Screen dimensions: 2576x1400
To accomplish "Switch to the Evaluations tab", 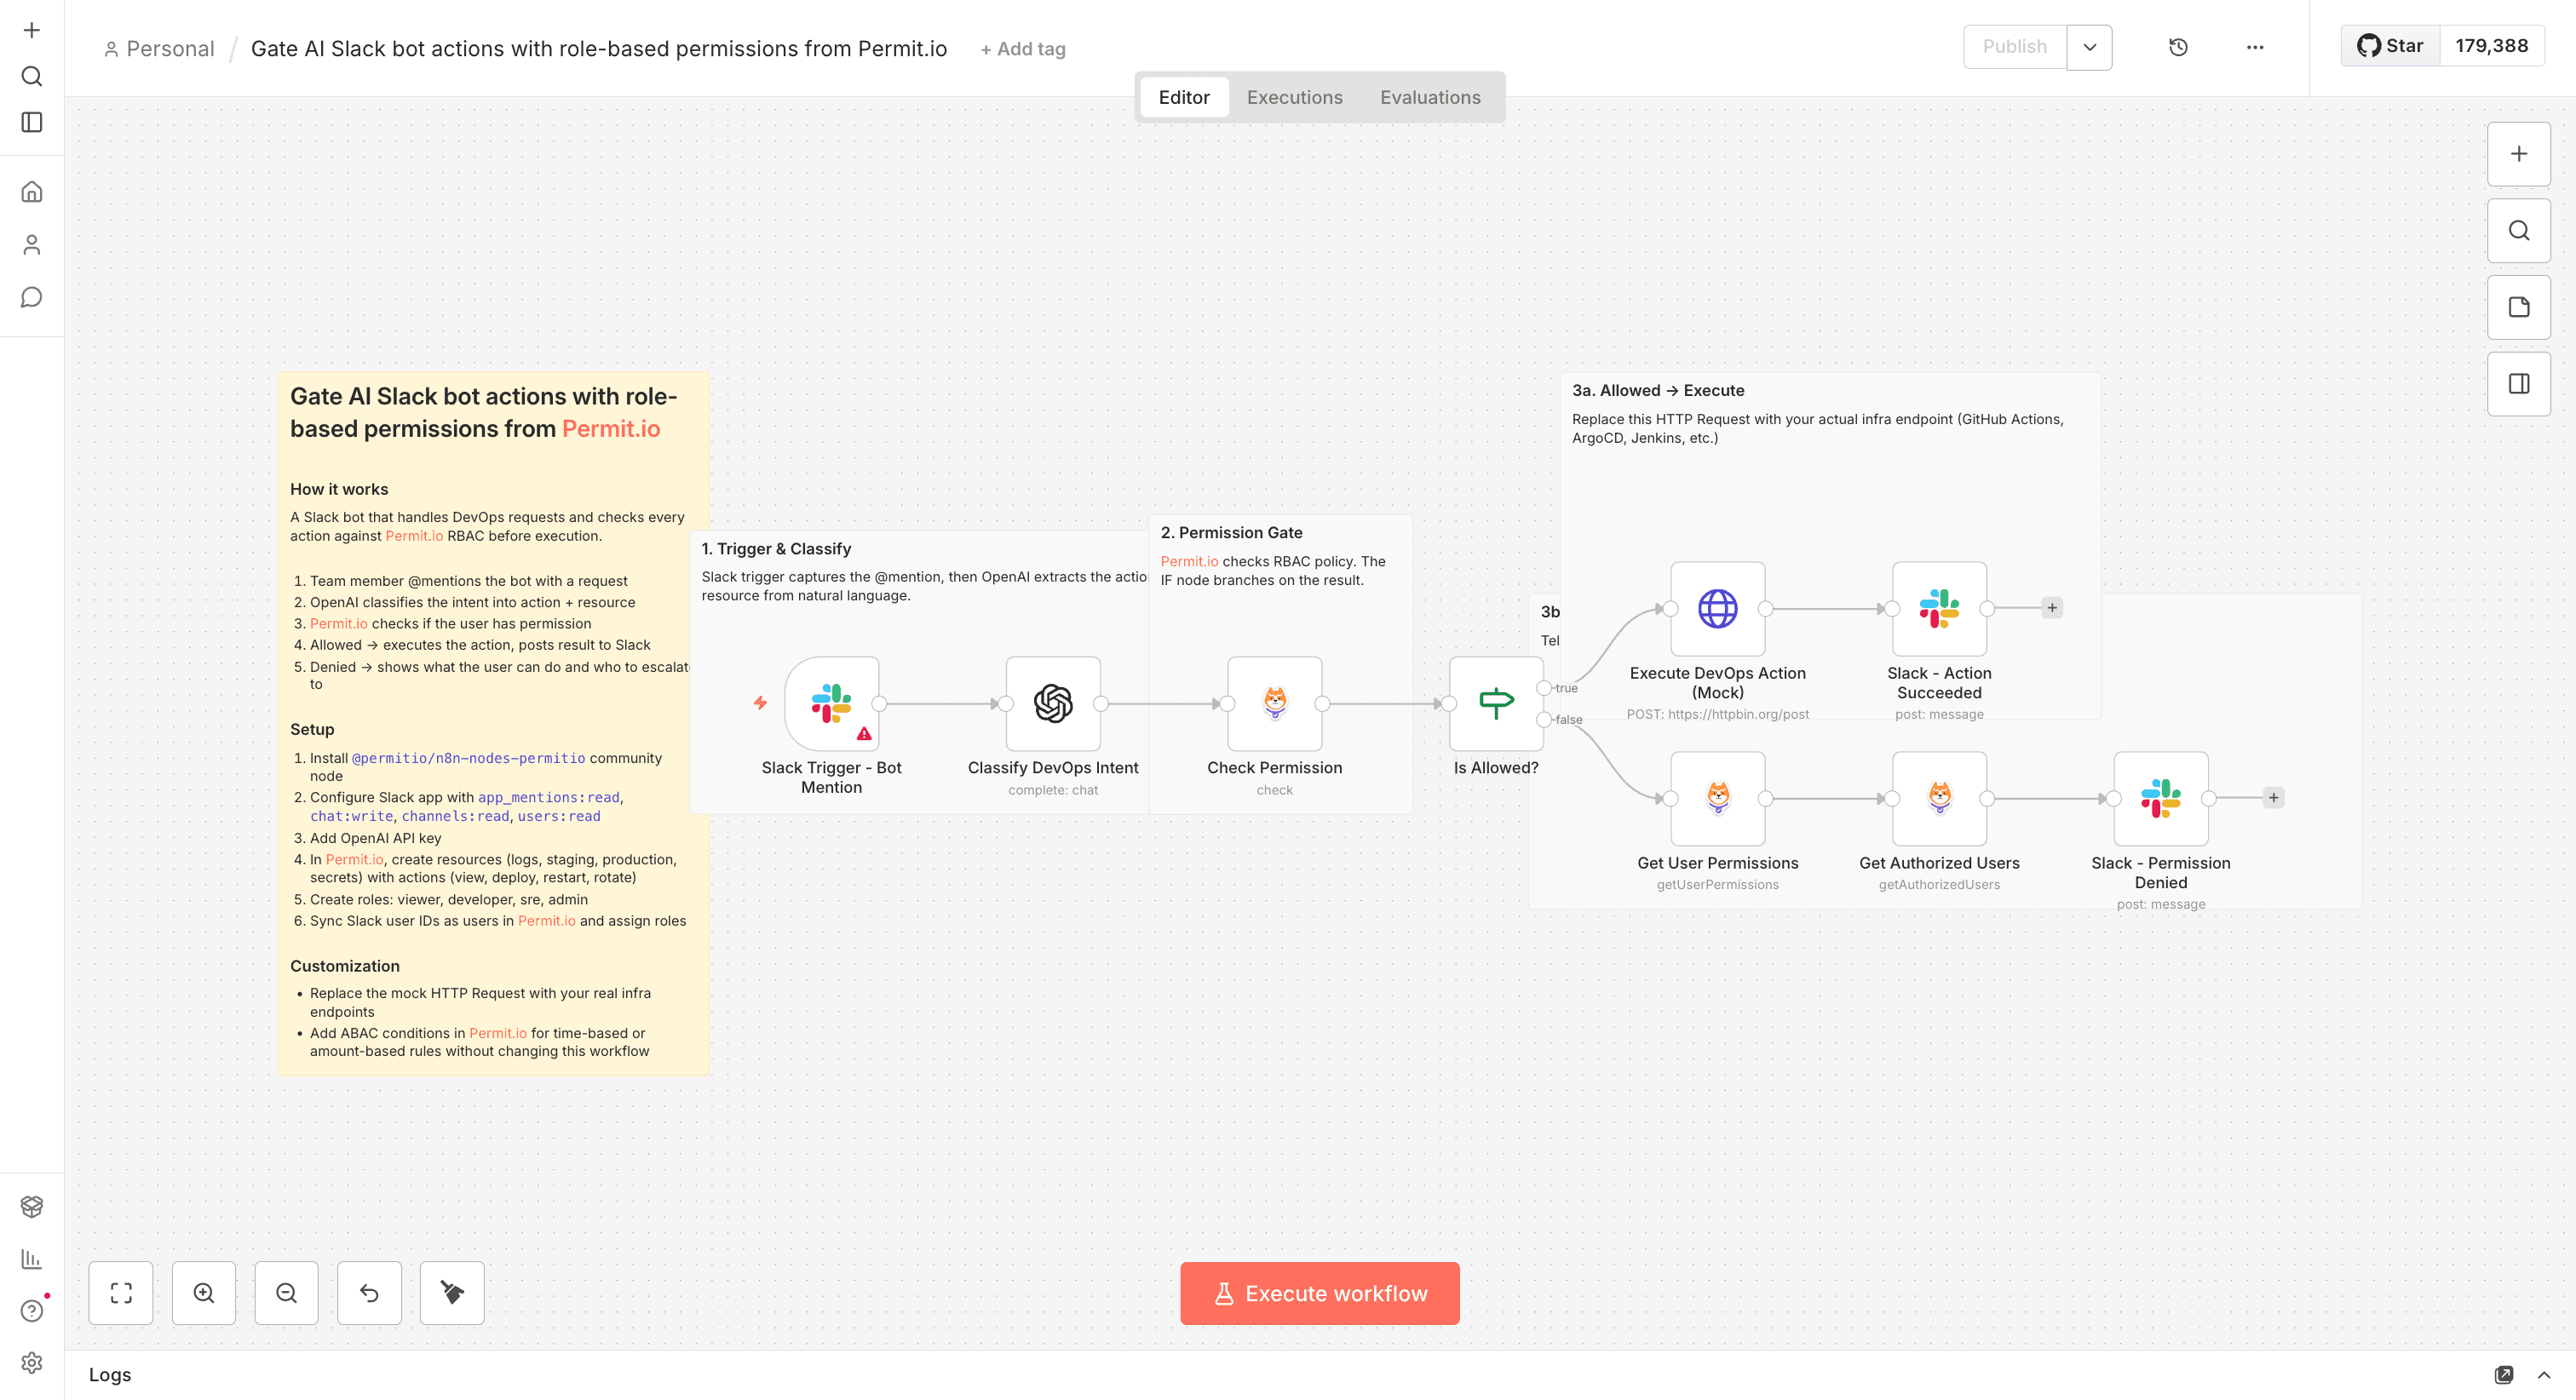I will (x=1430, y=97).
